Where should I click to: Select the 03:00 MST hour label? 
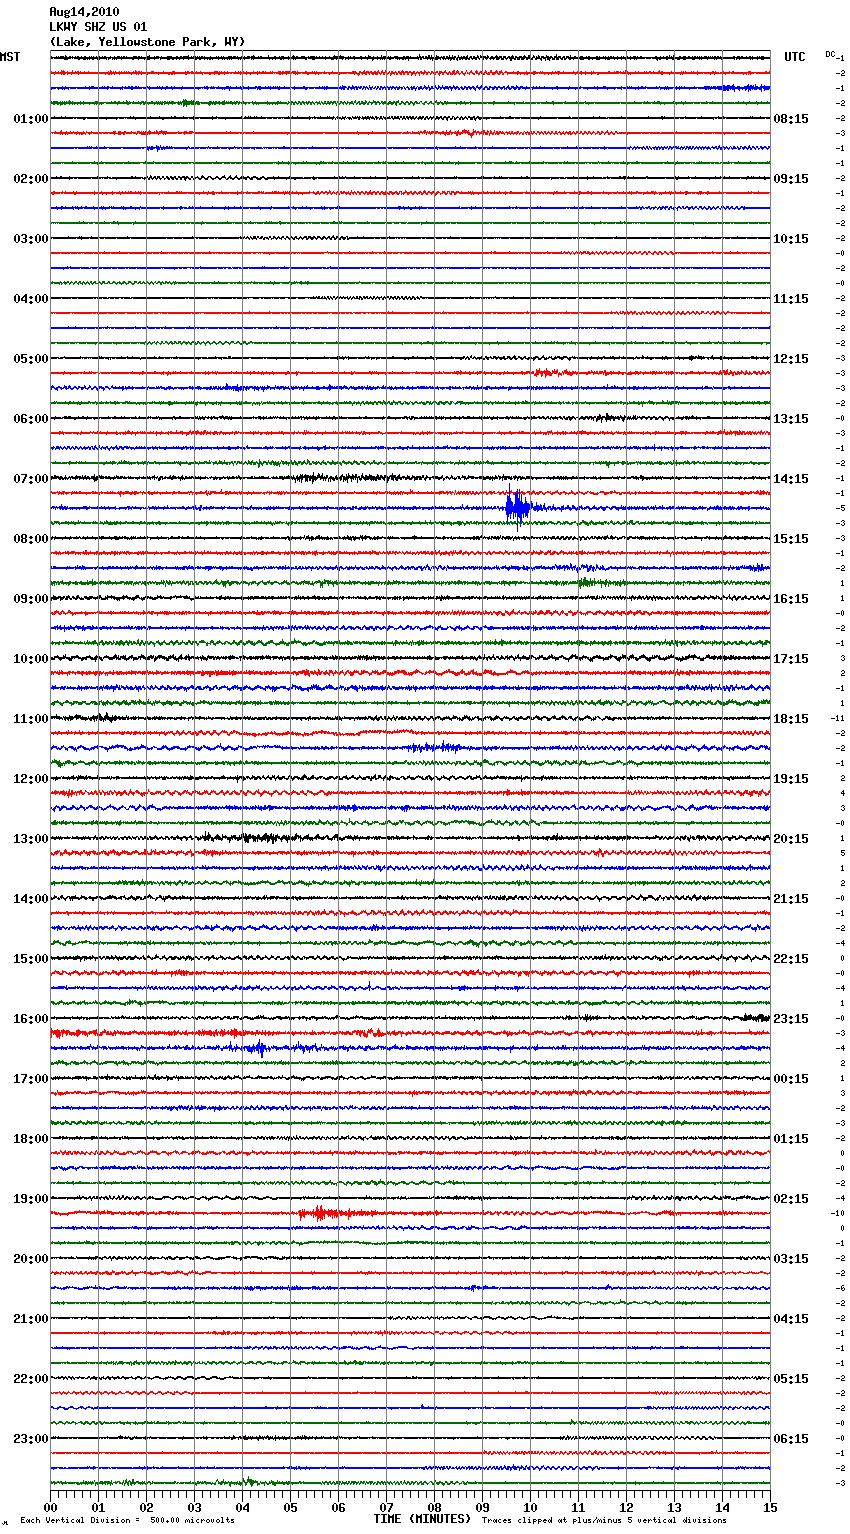click(31, 239)
